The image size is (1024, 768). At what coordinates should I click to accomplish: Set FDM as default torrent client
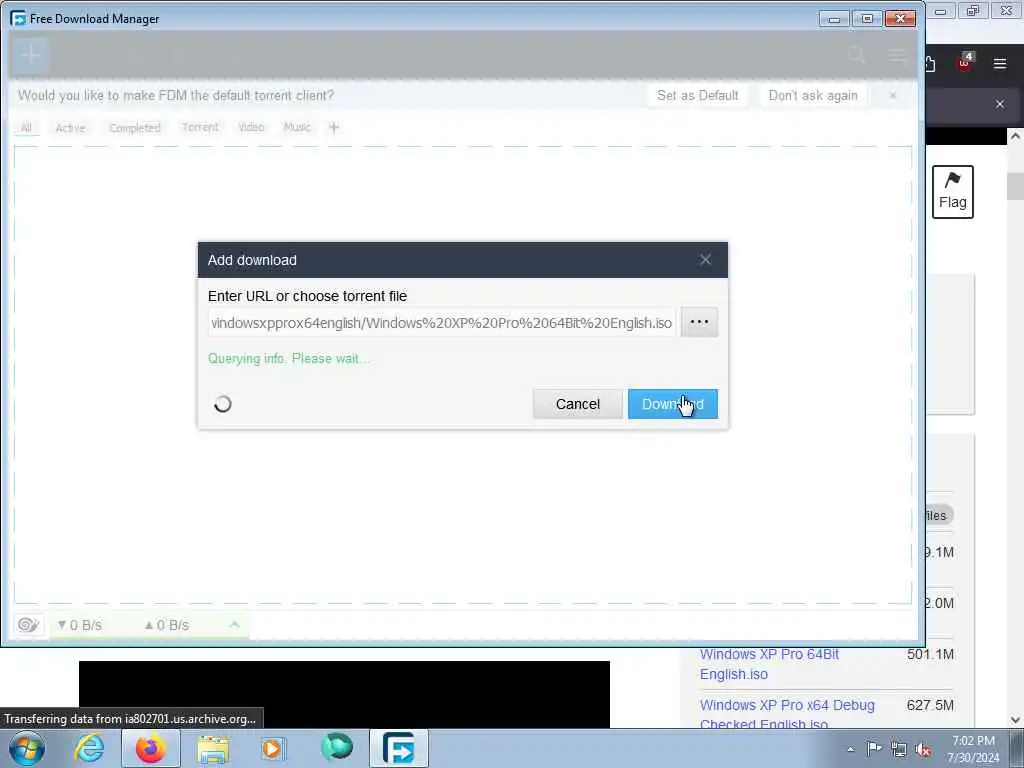pos(697,95)
